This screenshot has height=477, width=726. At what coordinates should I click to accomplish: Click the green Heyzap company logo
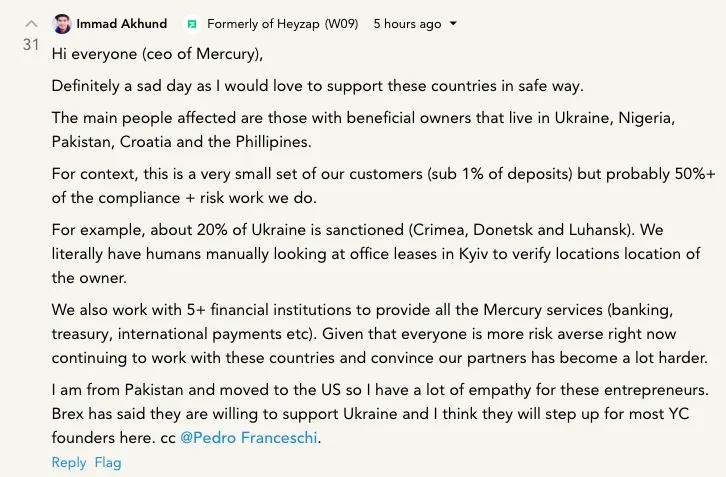(x=192, y=24)
